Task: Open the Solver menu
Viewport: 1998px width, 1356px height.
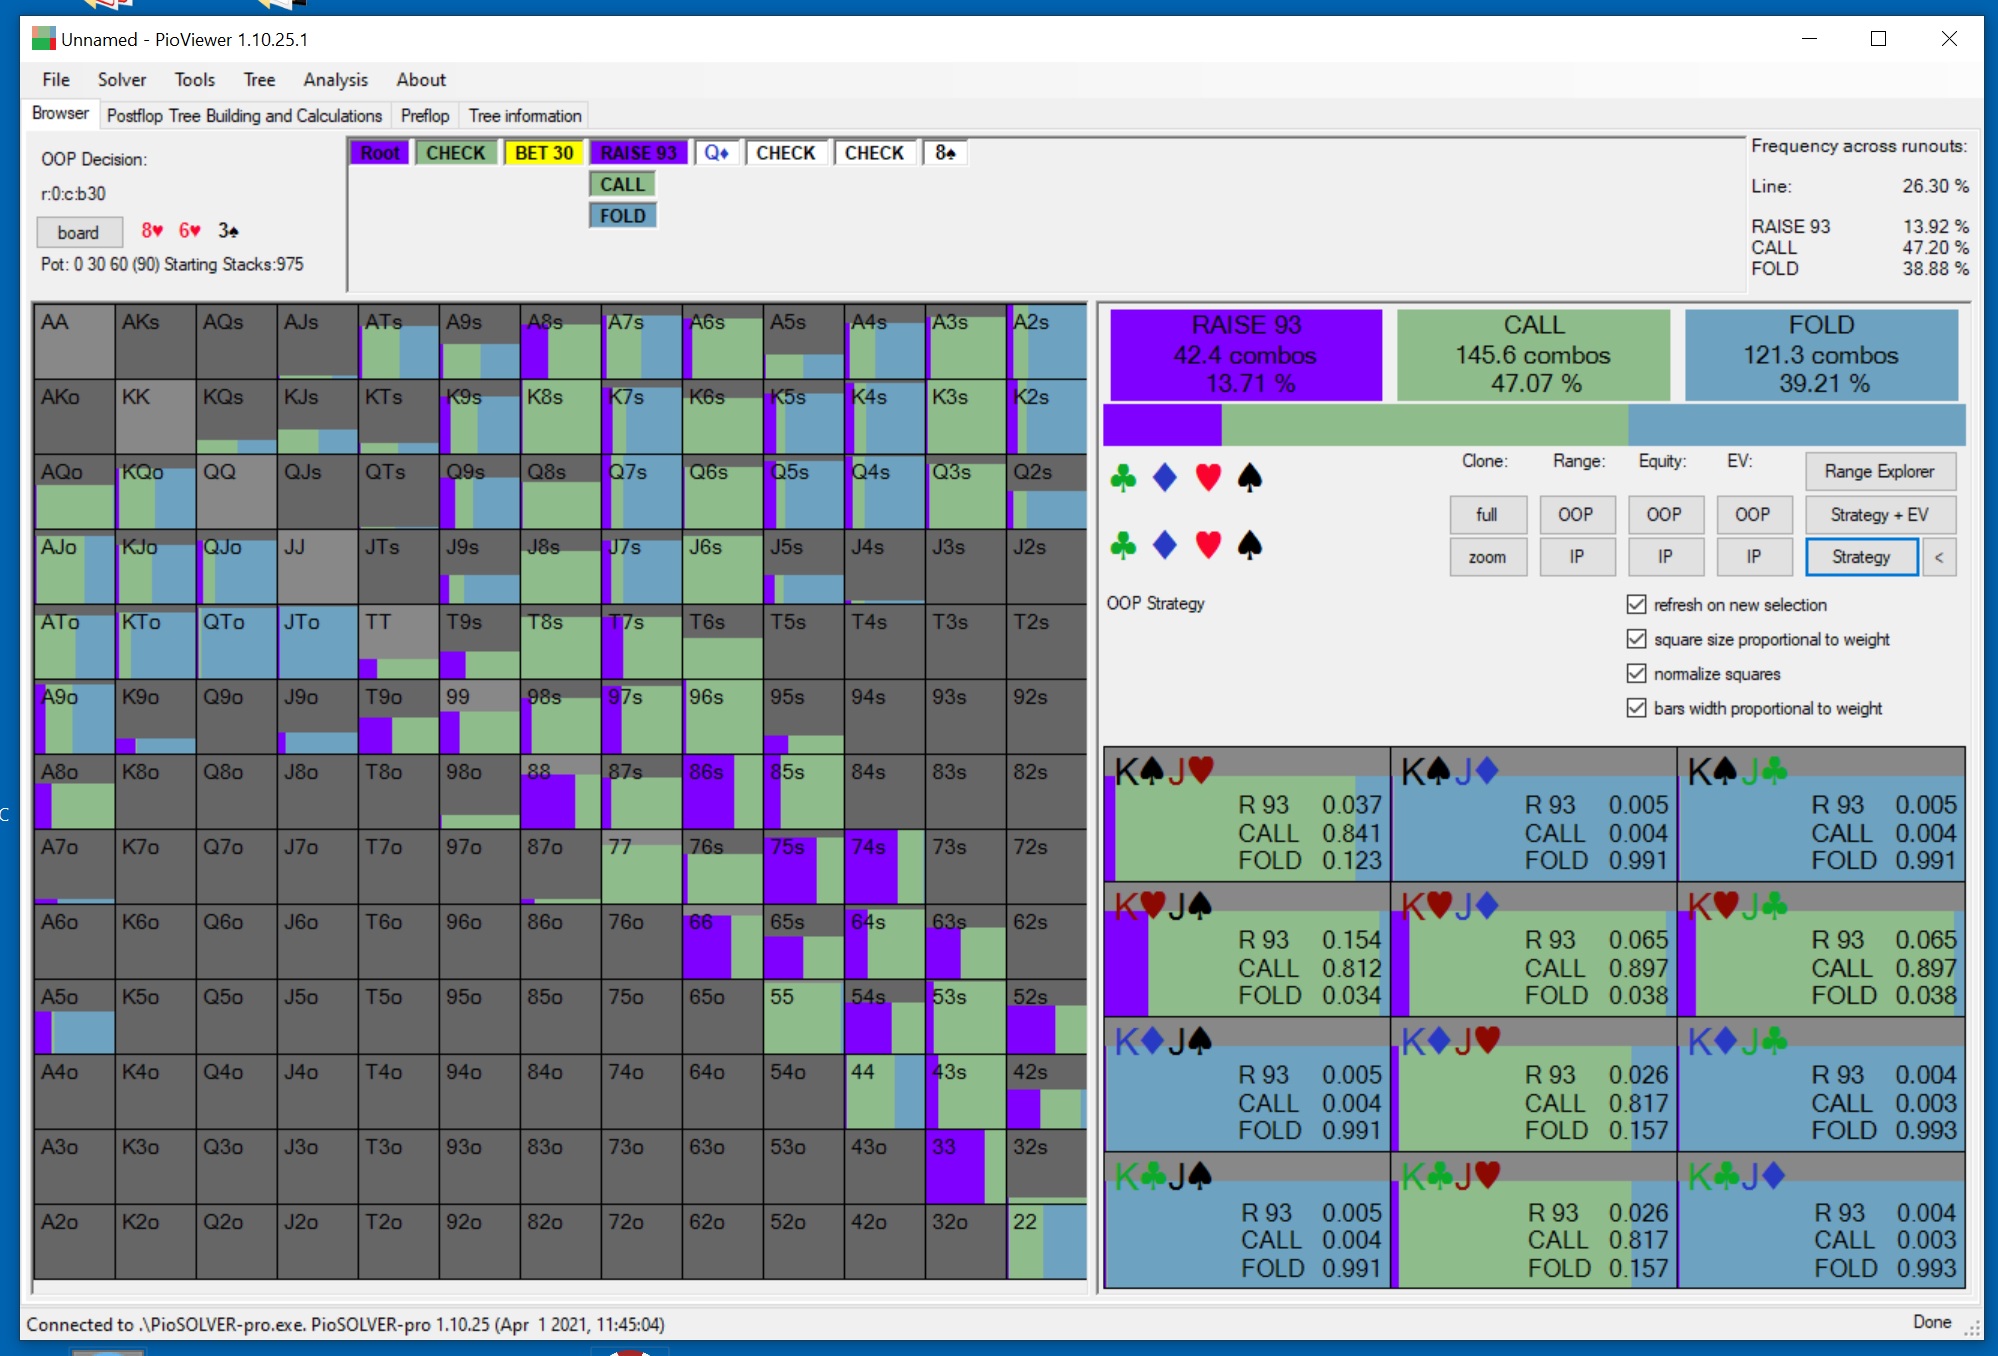Action: coord(122,80)
